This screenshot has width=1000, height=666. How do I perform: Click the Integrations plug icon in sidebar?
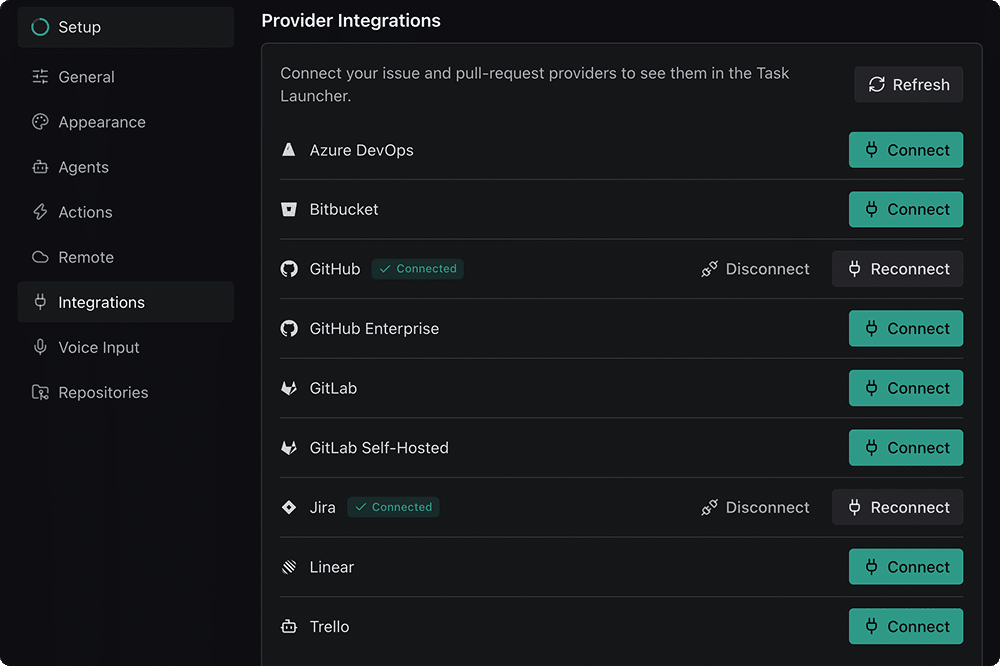40,302
